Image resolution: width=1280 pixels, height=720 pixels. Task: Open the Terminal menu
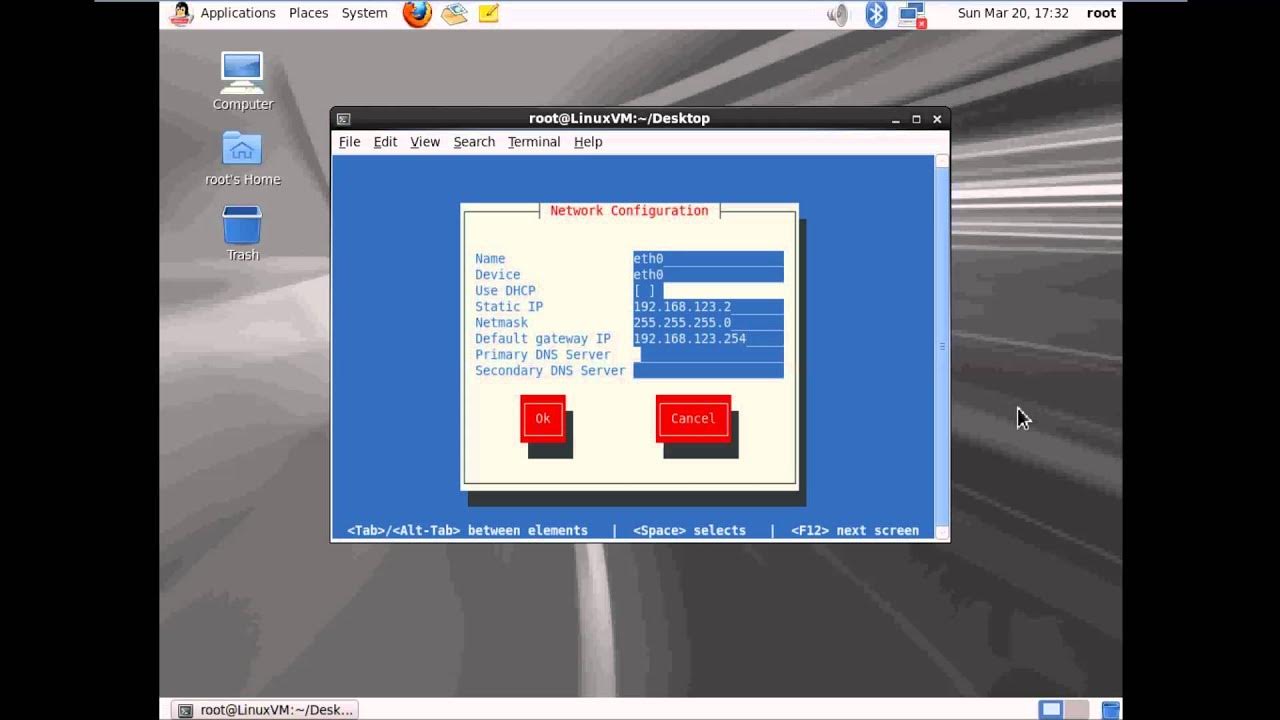(x=534, y=142)
